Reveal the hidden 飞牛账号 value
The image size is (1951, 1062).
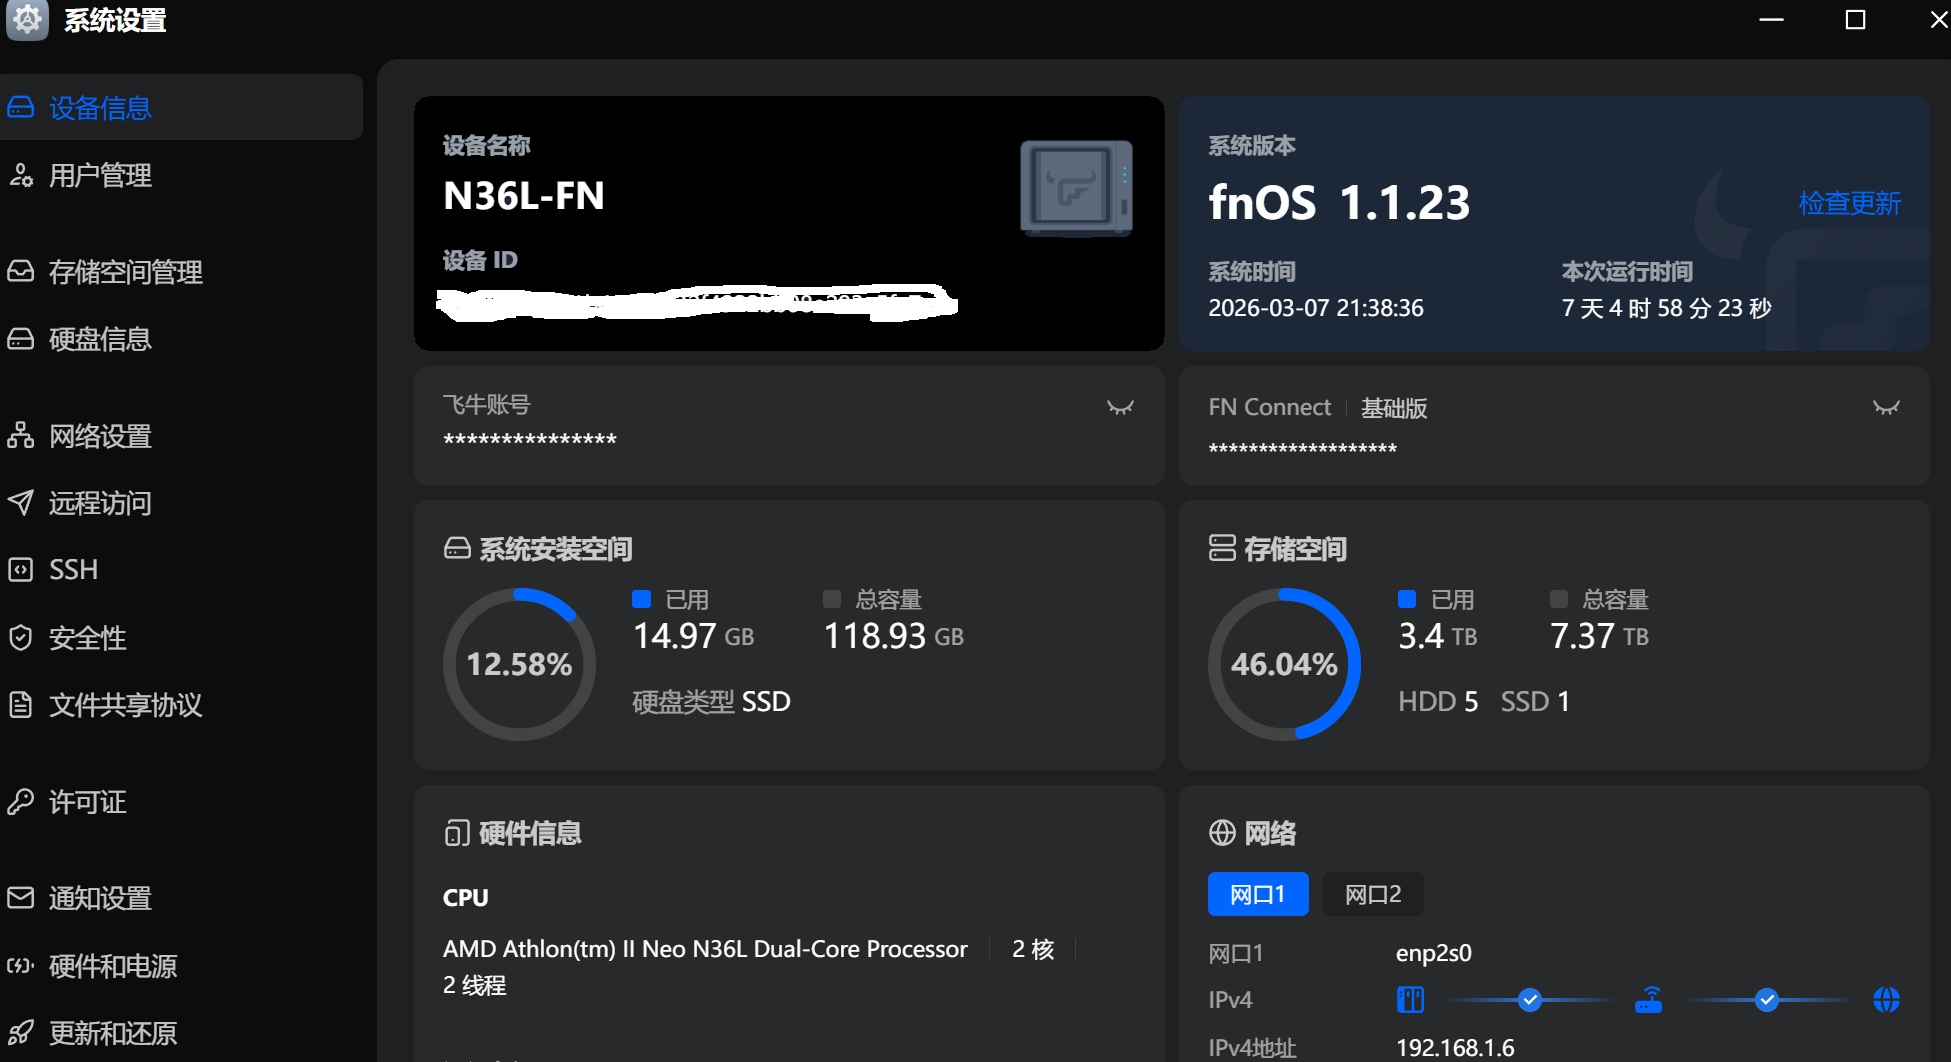[x=1120, y=407]
